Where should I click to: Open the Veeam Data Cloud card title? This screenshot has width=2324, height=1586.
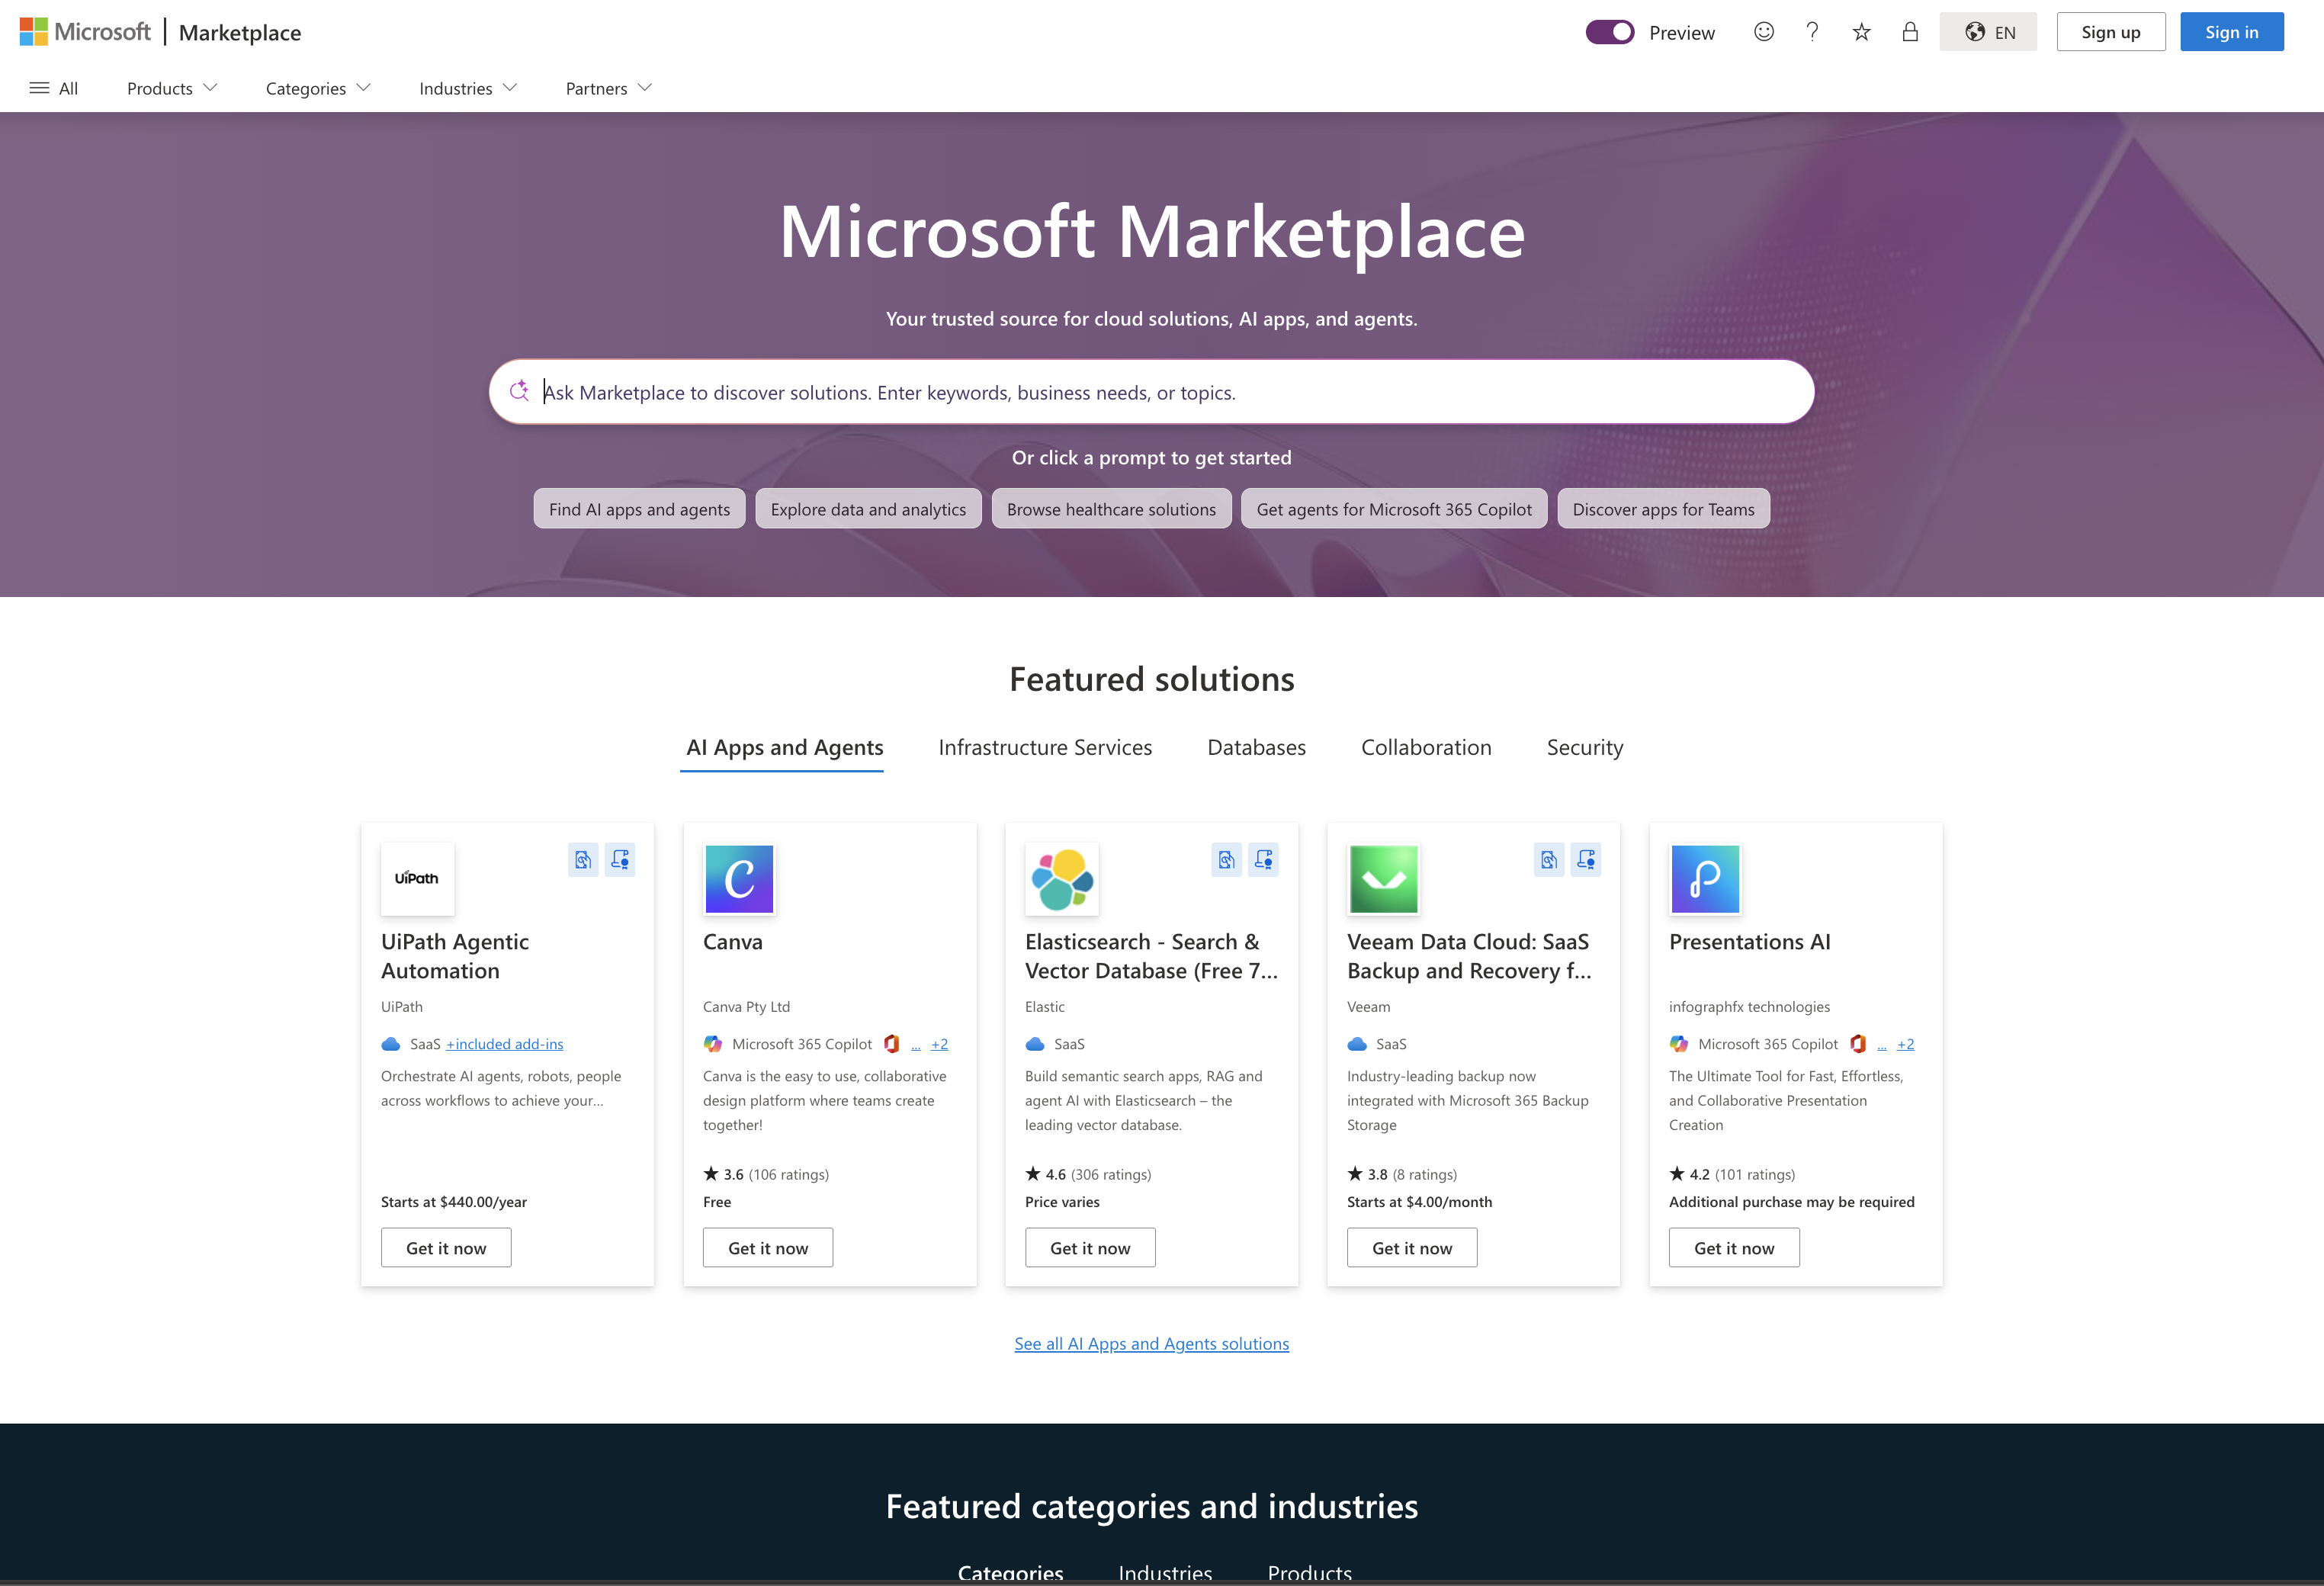(x=1469, y=956)
